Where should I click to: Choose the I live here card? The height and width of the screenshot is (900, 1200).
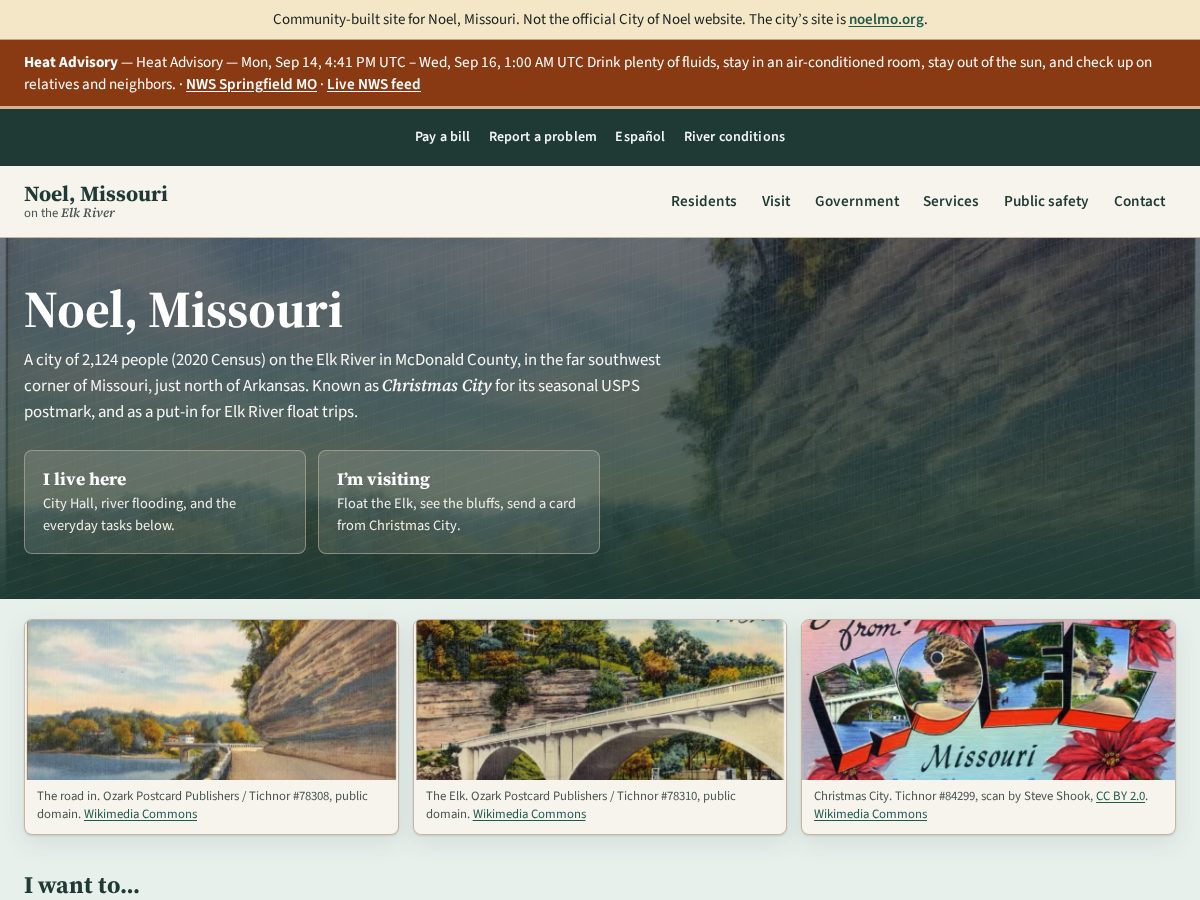tap(165, 502)
